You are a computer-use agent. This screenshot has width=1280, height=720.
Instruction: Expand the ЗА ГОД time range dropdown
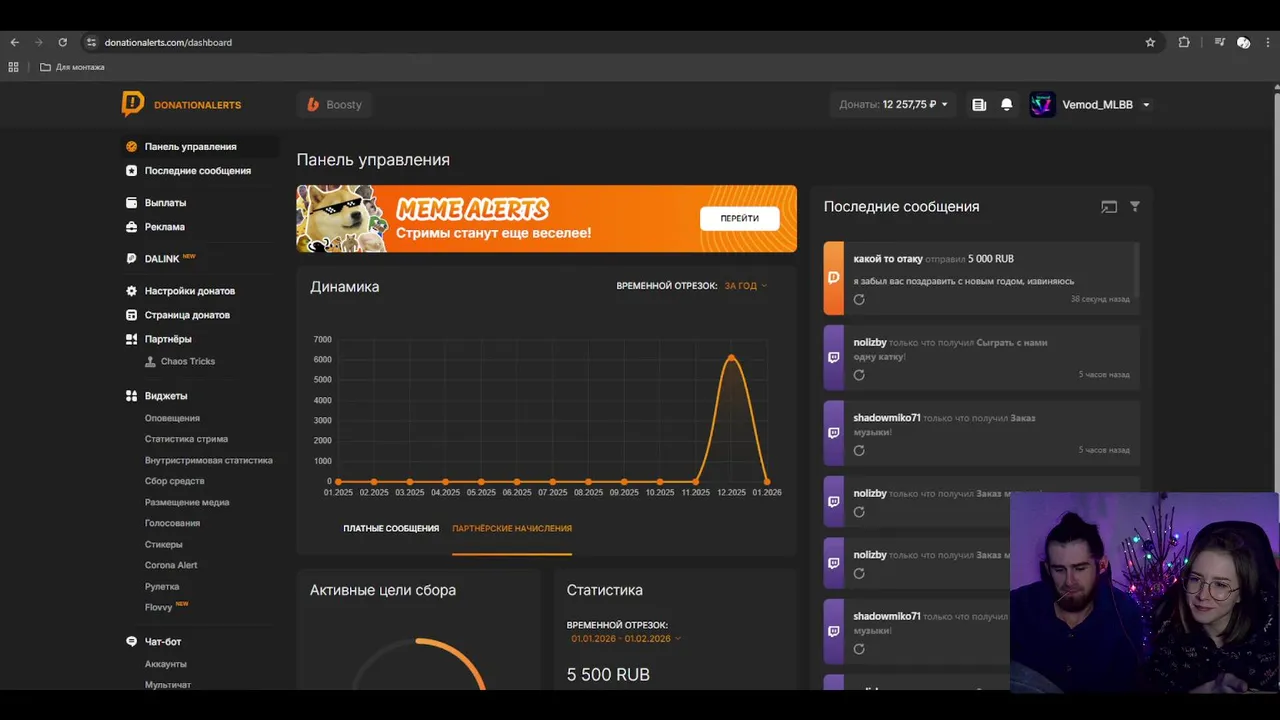pyautogui.click(x=745, y=286)
